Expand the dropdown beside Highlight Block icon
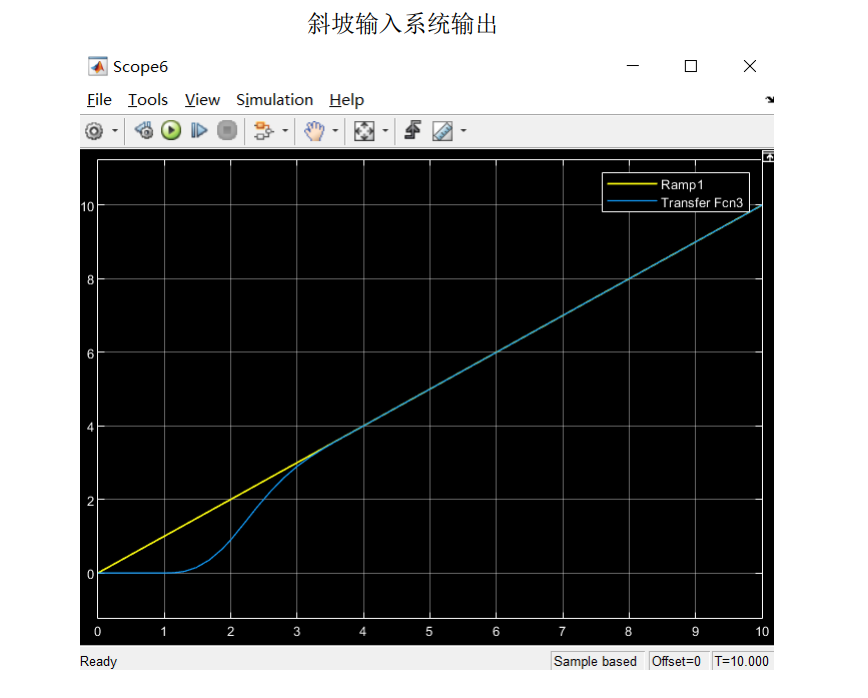Image resolution: width=868 pixels, height=698 pixels. coord(285,131)
